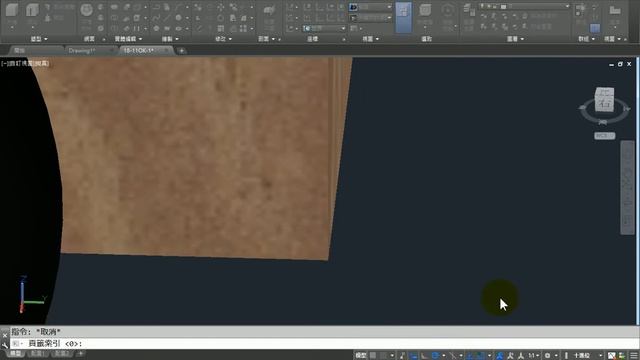Viewport: 640px width, 360px height.
Task: Expand the 實體編輯 panel
Action: click(x=128, y=39)
